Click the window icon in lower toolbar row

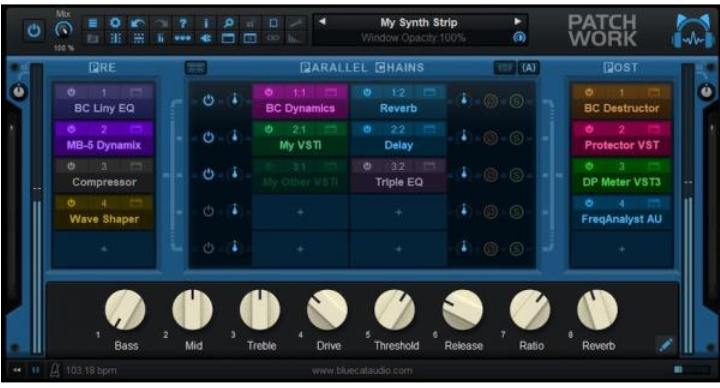[228, 38]
